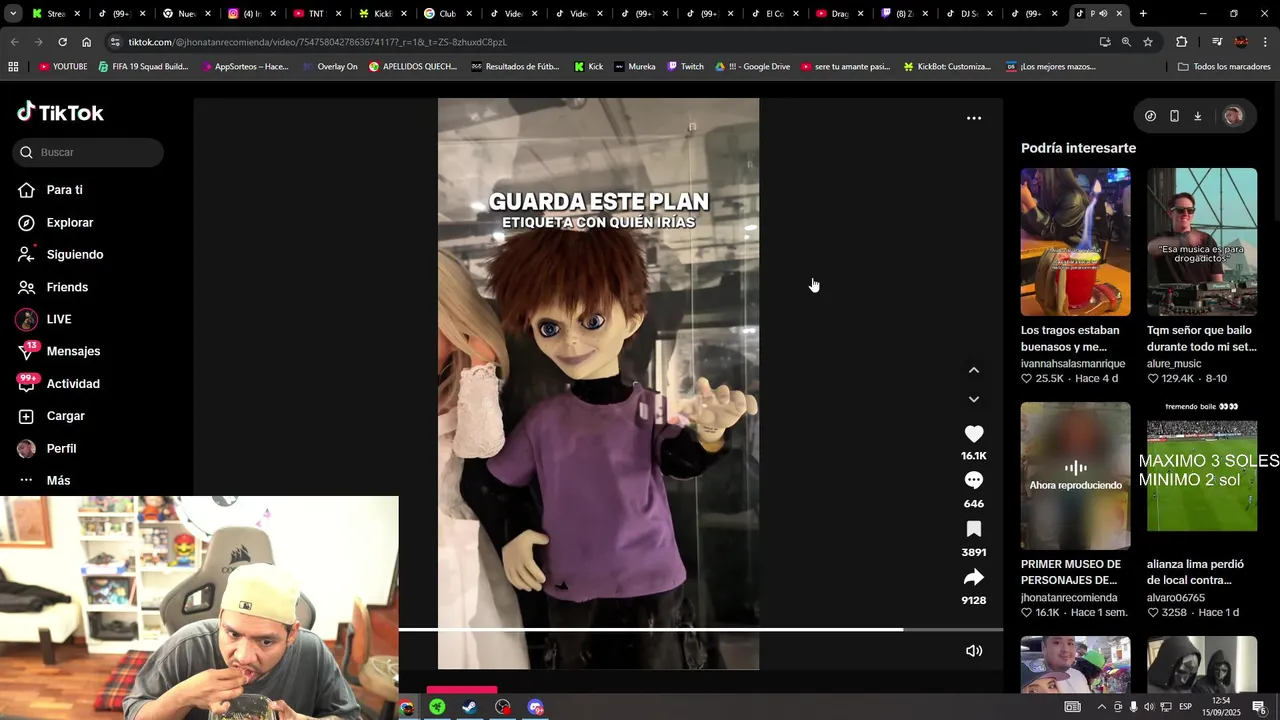Share the video via the 9128 arrow icon
Screen dimensions: 1280x720
point(973,577)
